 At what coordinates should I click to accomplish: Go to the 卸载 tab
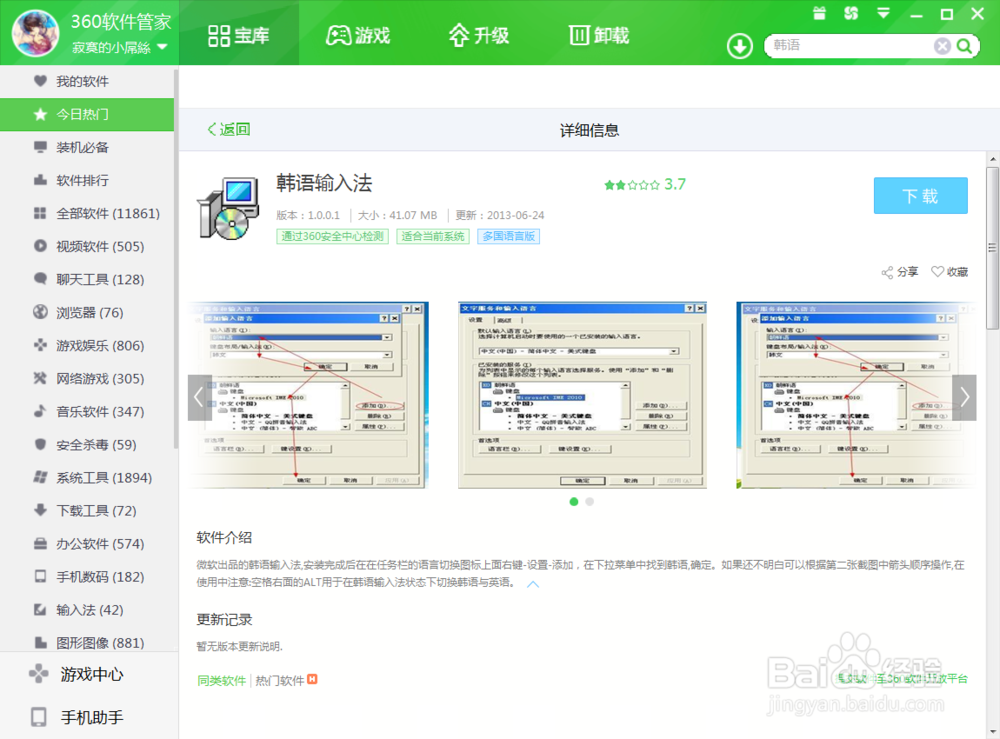click(x=598, y=35)
